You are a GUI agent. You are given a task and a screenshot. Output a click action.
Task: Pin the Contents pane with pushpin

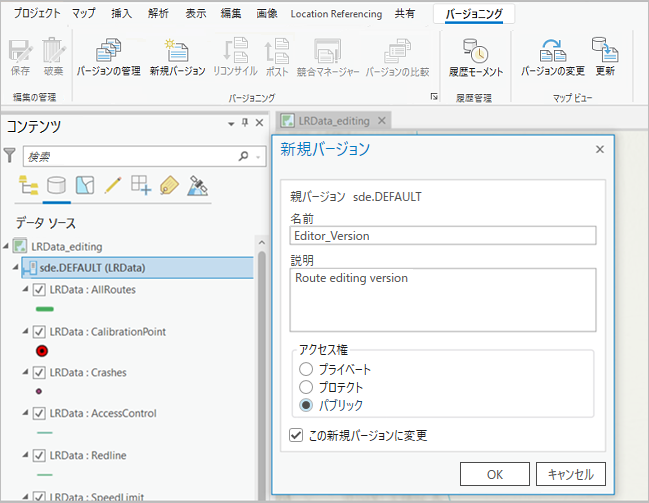pyautogui.click(x=245, y=123)
